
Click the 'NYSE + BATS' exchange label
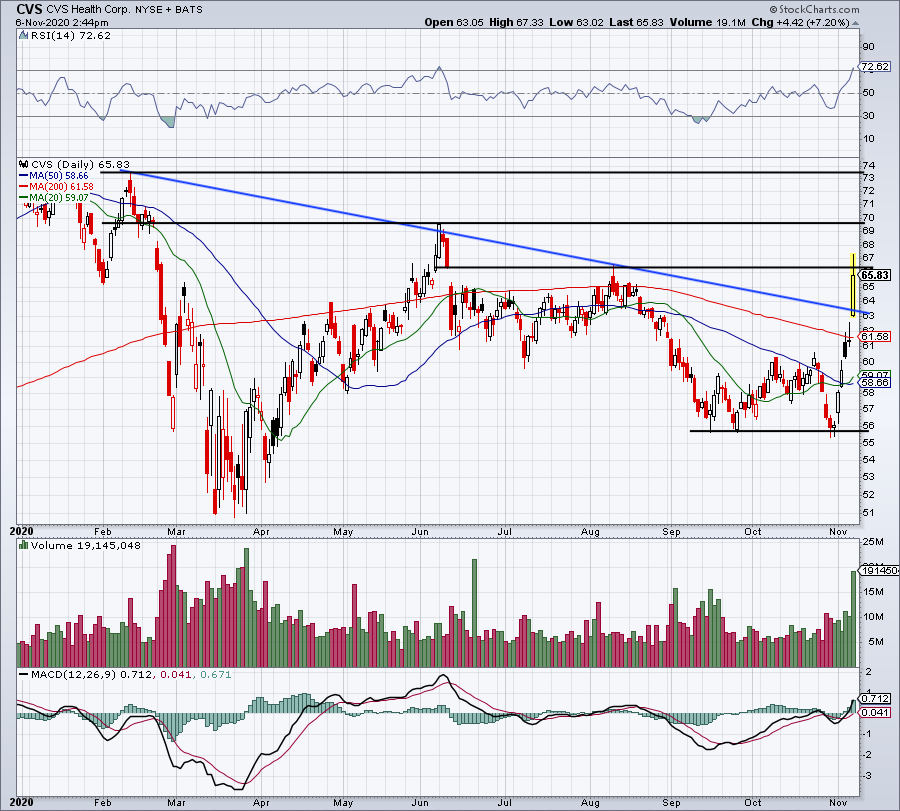(x=169, y=10)
